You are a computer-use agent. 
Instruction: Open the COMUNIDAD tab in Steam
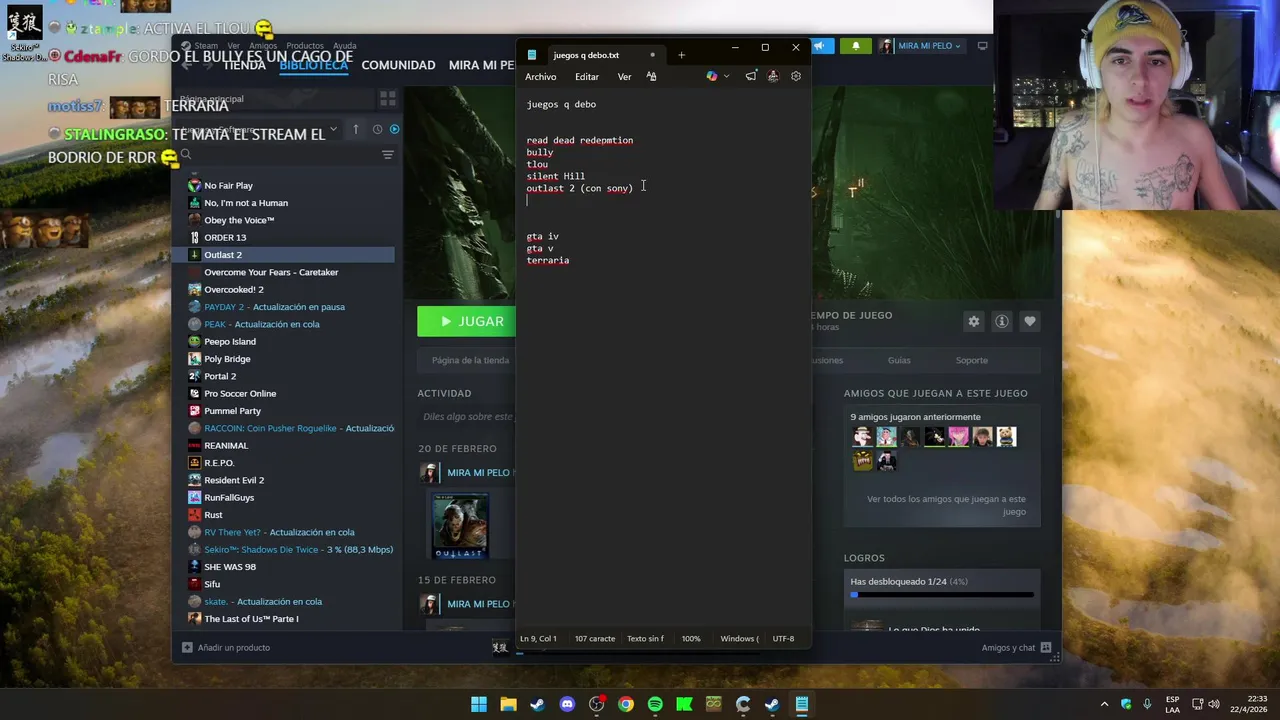pos(398,65)
